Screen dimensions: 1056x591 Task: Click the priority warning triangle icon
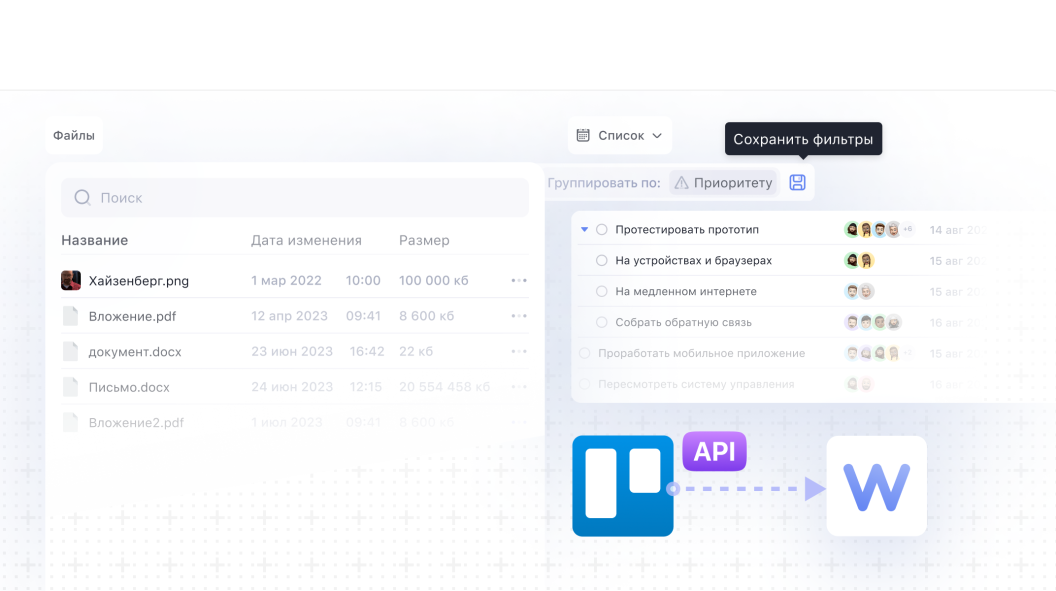[x=682, y=182]
